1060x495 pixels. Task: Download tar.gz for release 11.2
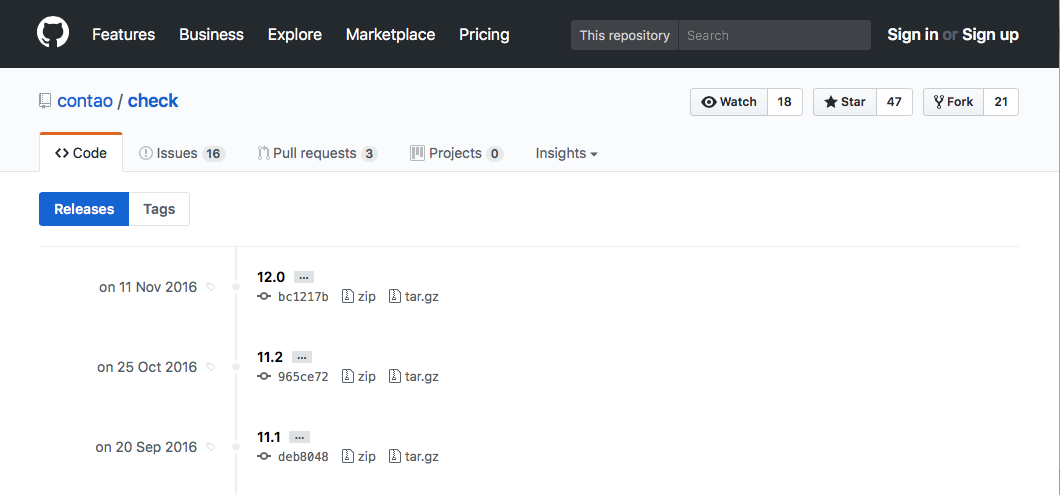(x=414, y=376)
